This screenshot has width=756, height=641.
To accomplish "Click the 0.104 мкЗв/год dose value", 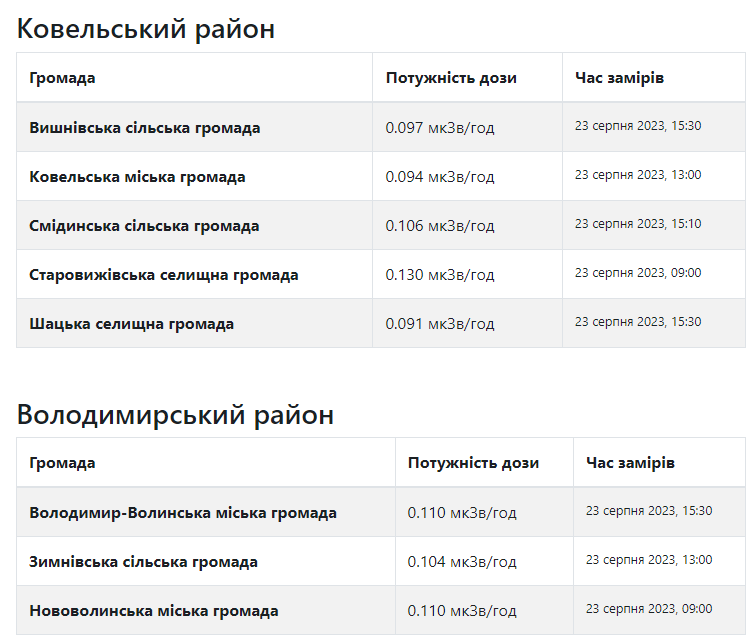I will coord(462,562).
